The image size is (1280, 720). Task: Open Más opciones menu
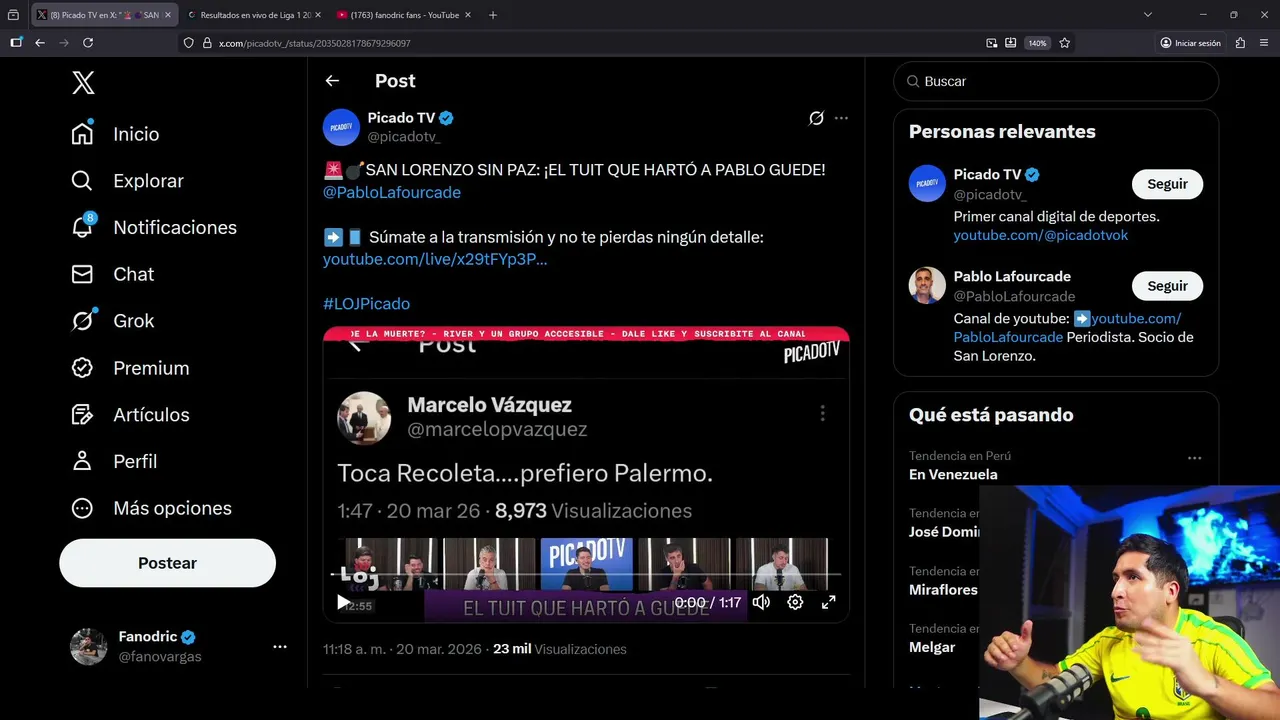click(x=151, y=508)
